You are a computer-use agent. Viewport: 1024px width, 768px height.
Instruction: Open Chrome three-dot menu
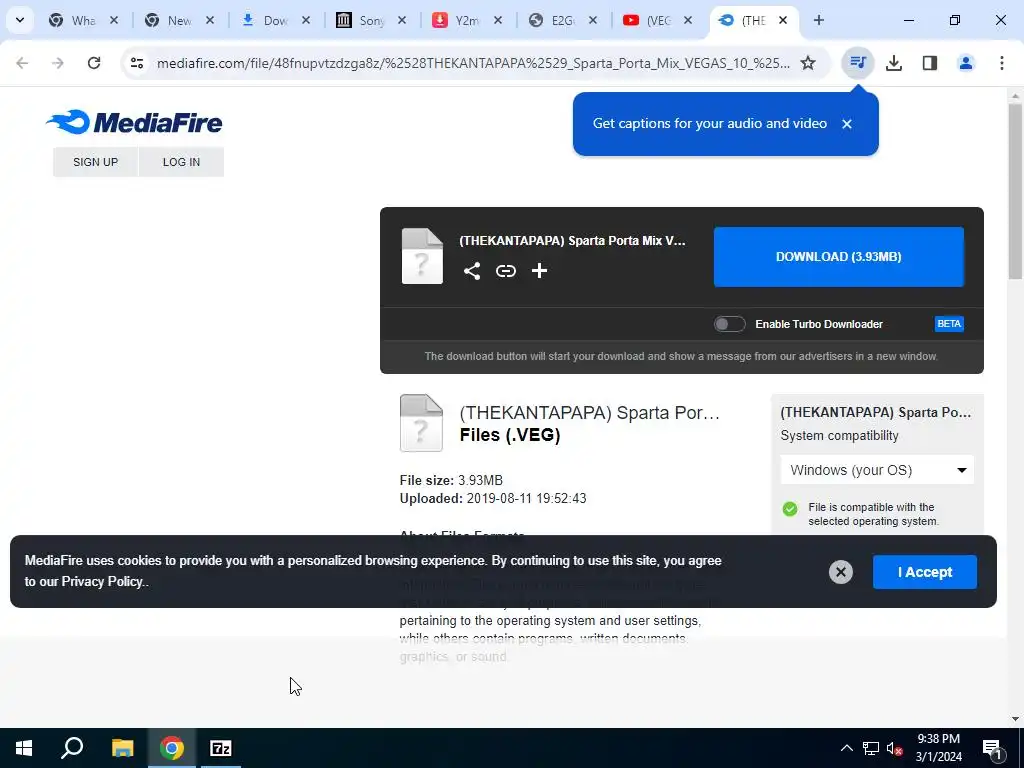pyautogui.click(x=1002, y=63)
